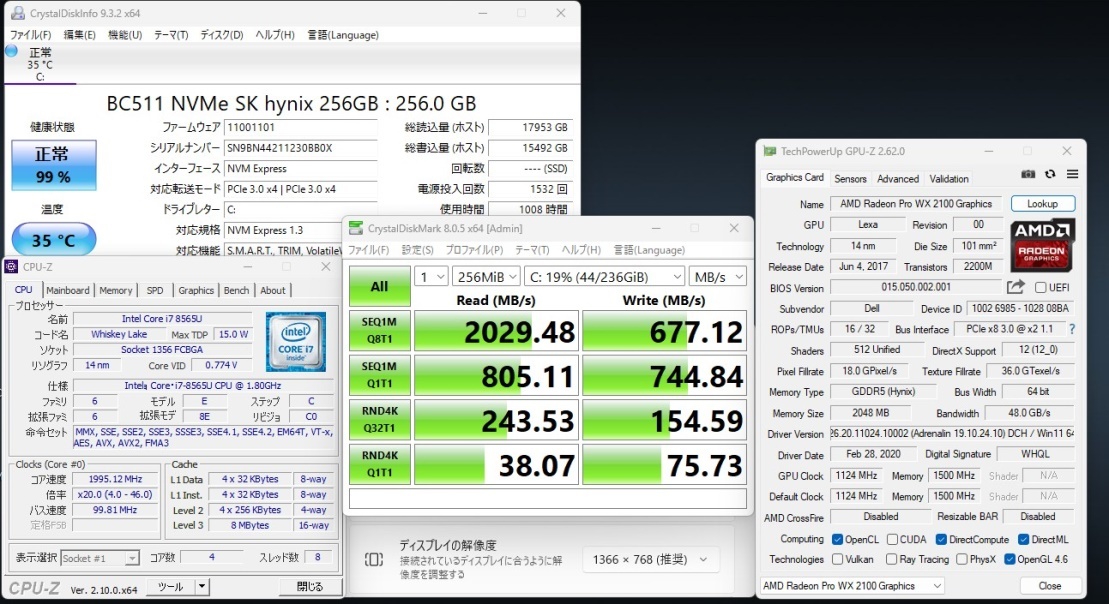Click the 正常 99 % health status button

[x=54, y=165]
